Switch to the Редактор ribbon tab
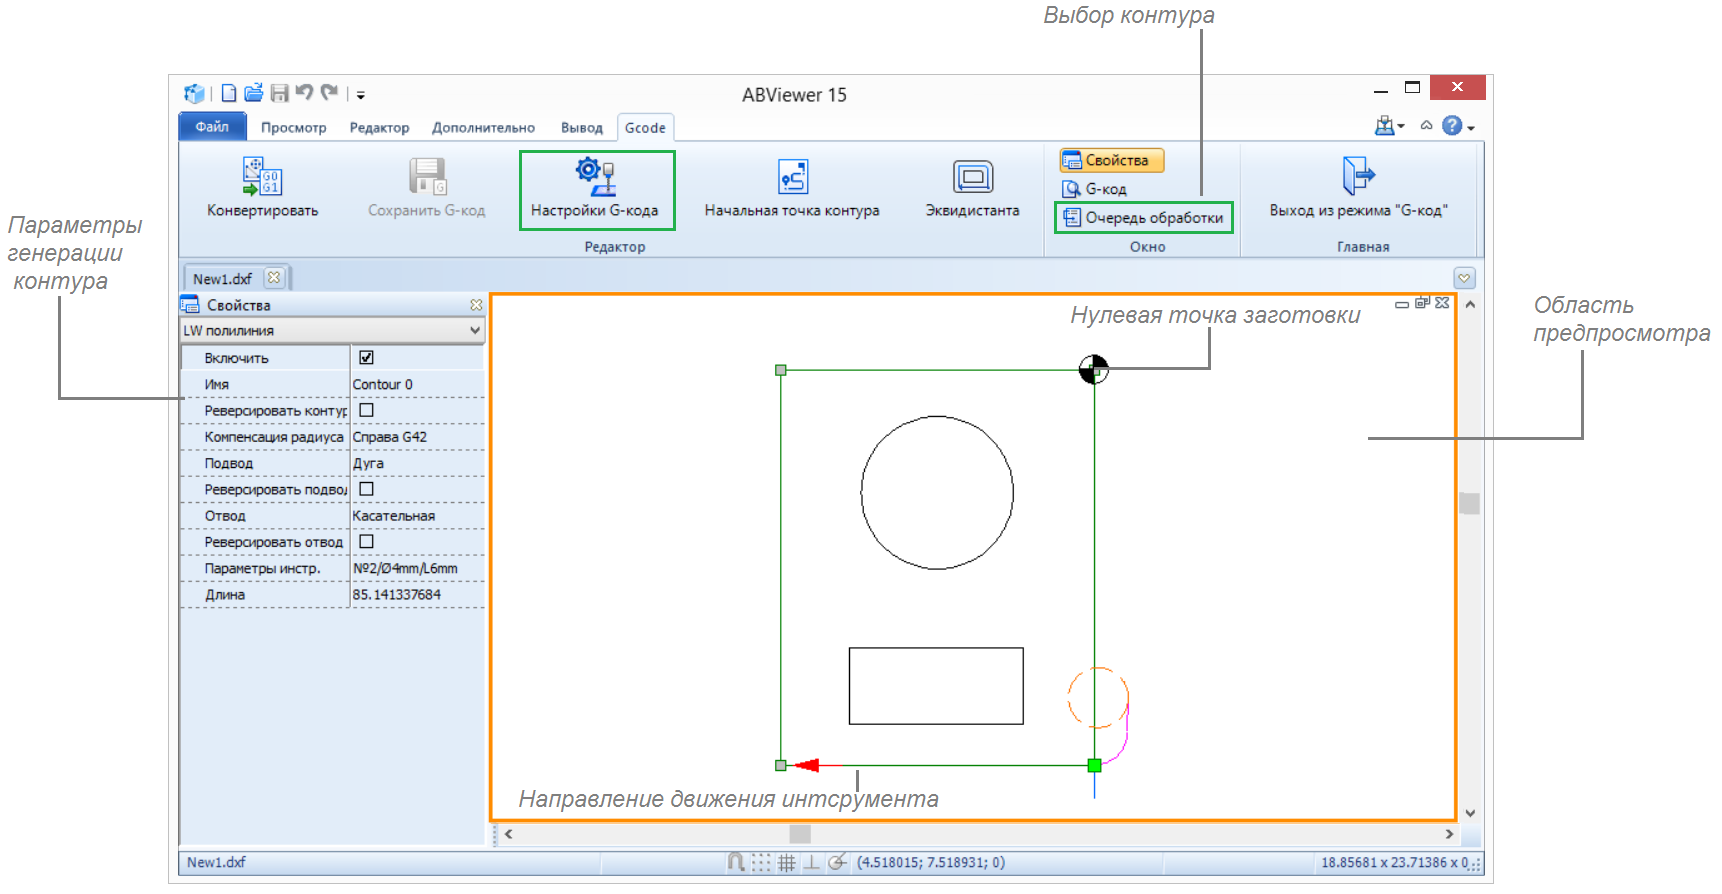Screen dimensions: 1722x894 379,128
